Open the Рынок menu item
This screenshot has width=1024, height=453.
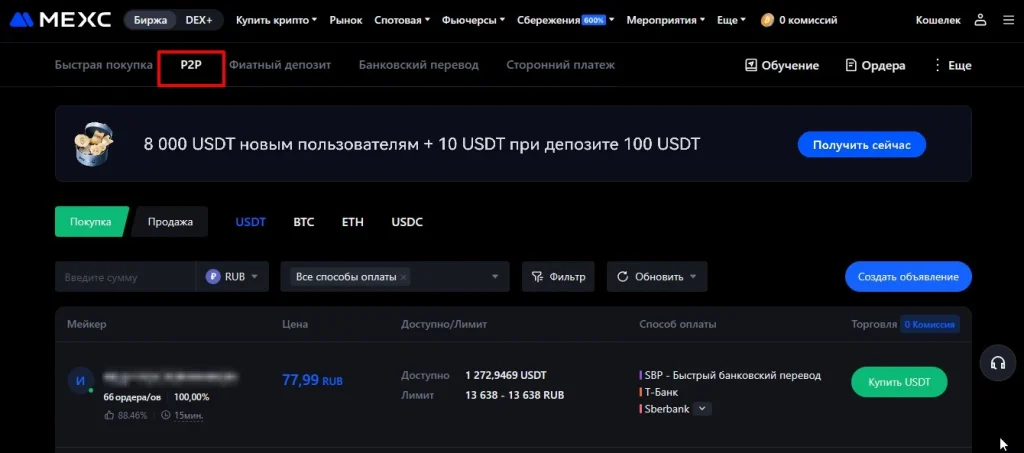coord(346,20)
